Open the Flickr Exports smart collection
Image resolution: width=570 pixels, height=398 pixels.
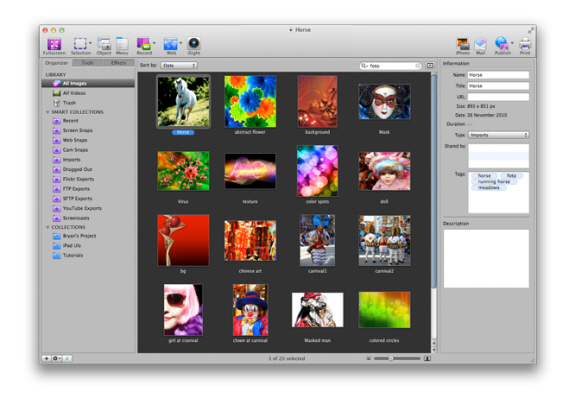(x=88, y=179)
